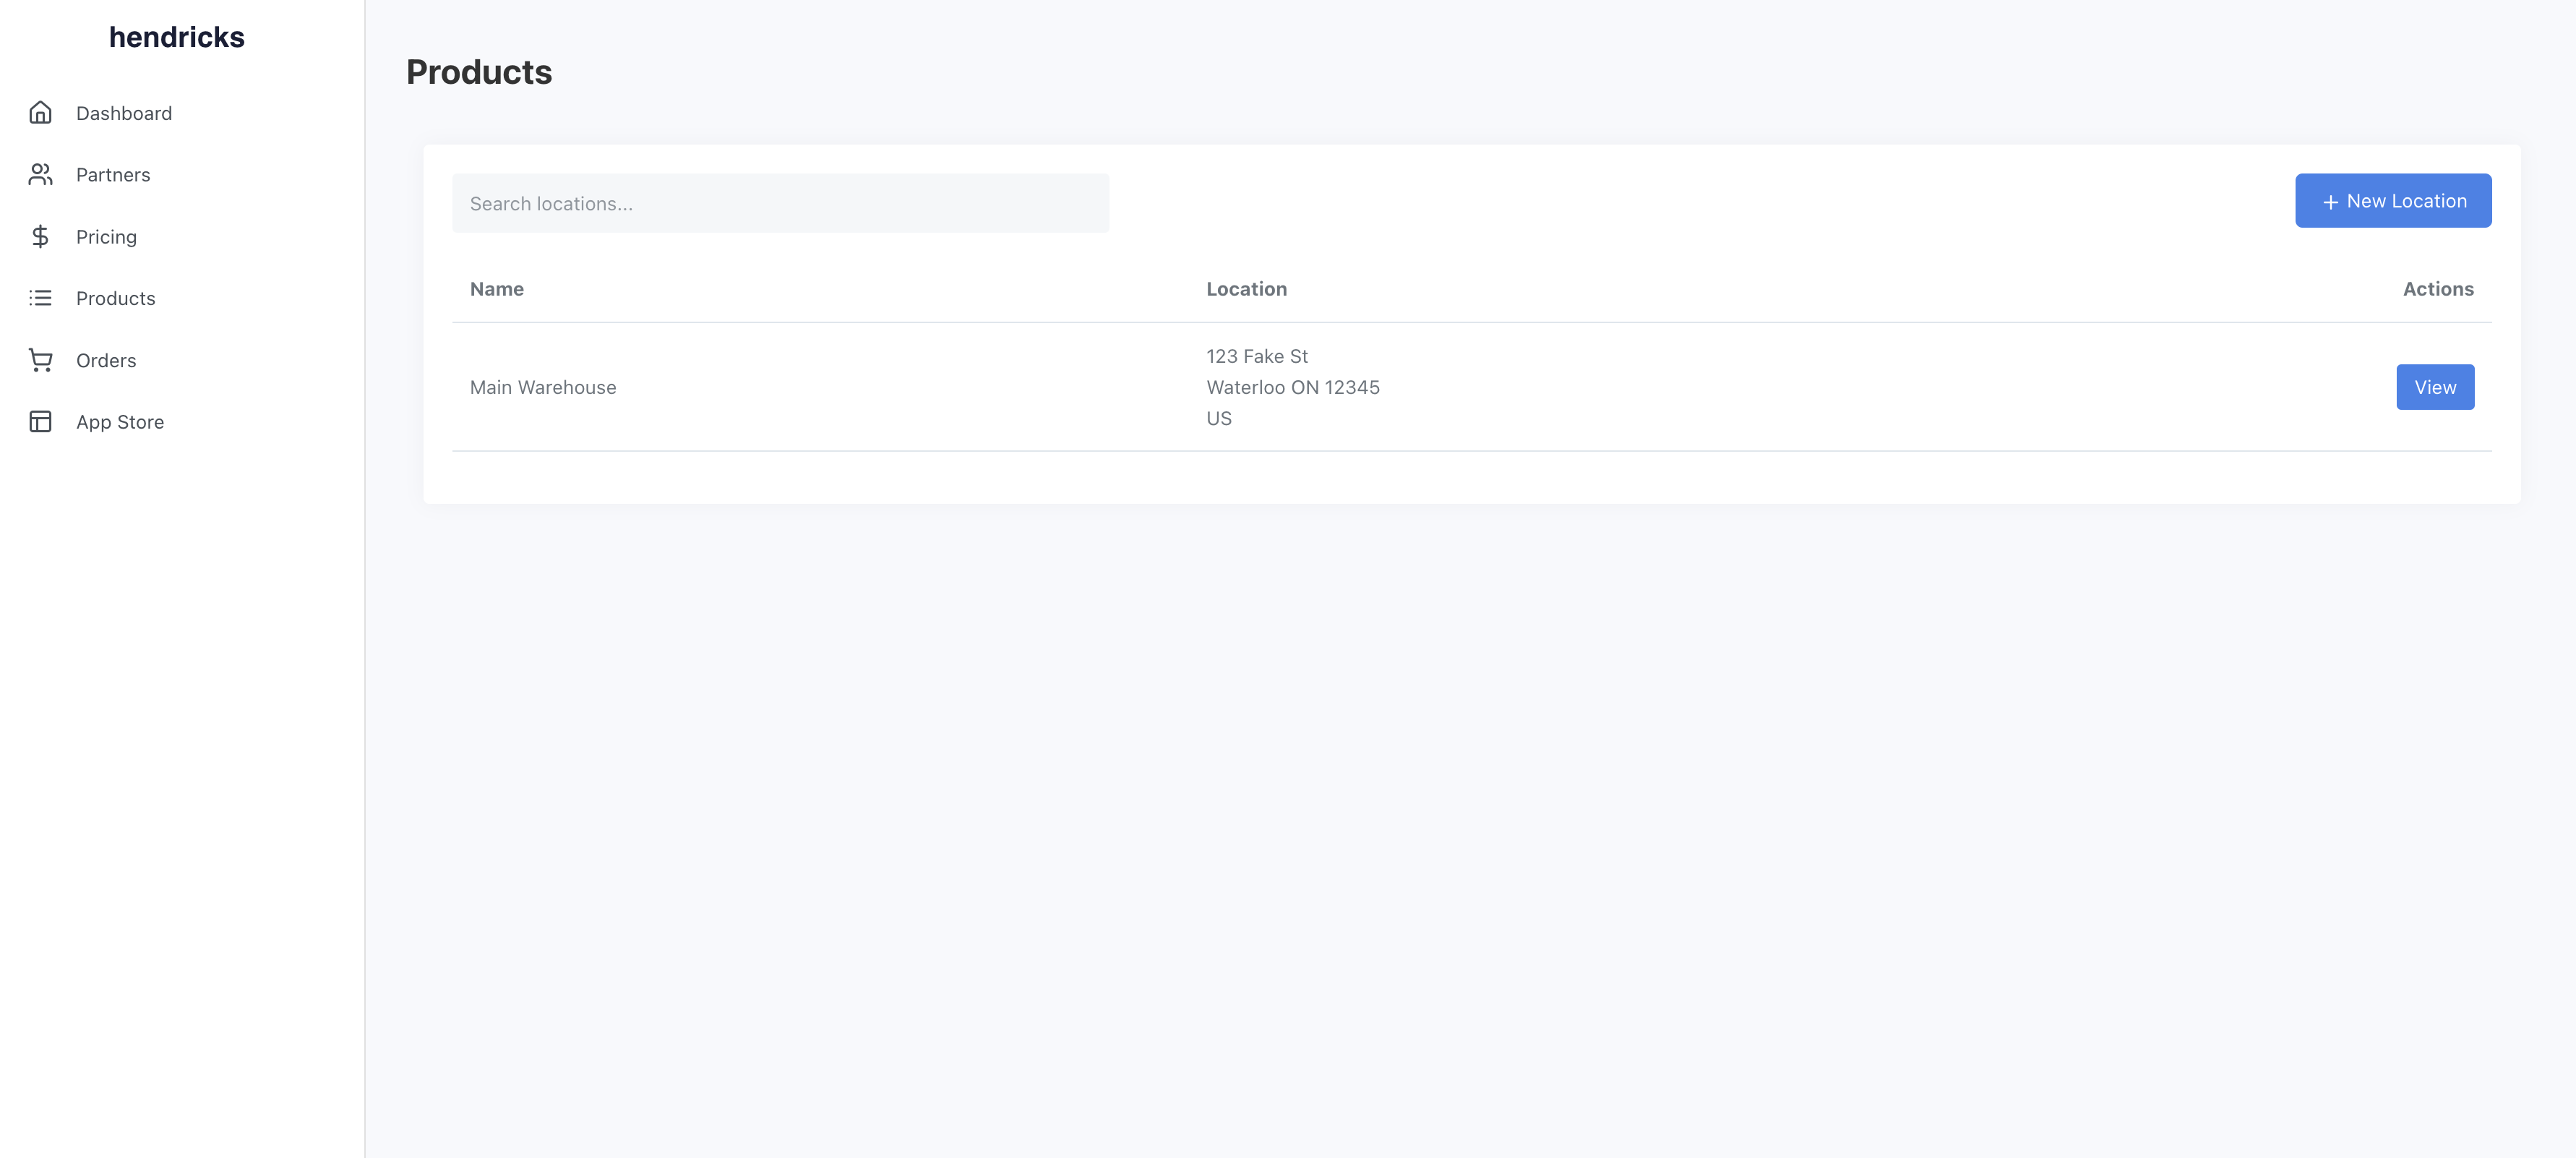Click the App Store icon in sidebar

[x=40, y=422]
